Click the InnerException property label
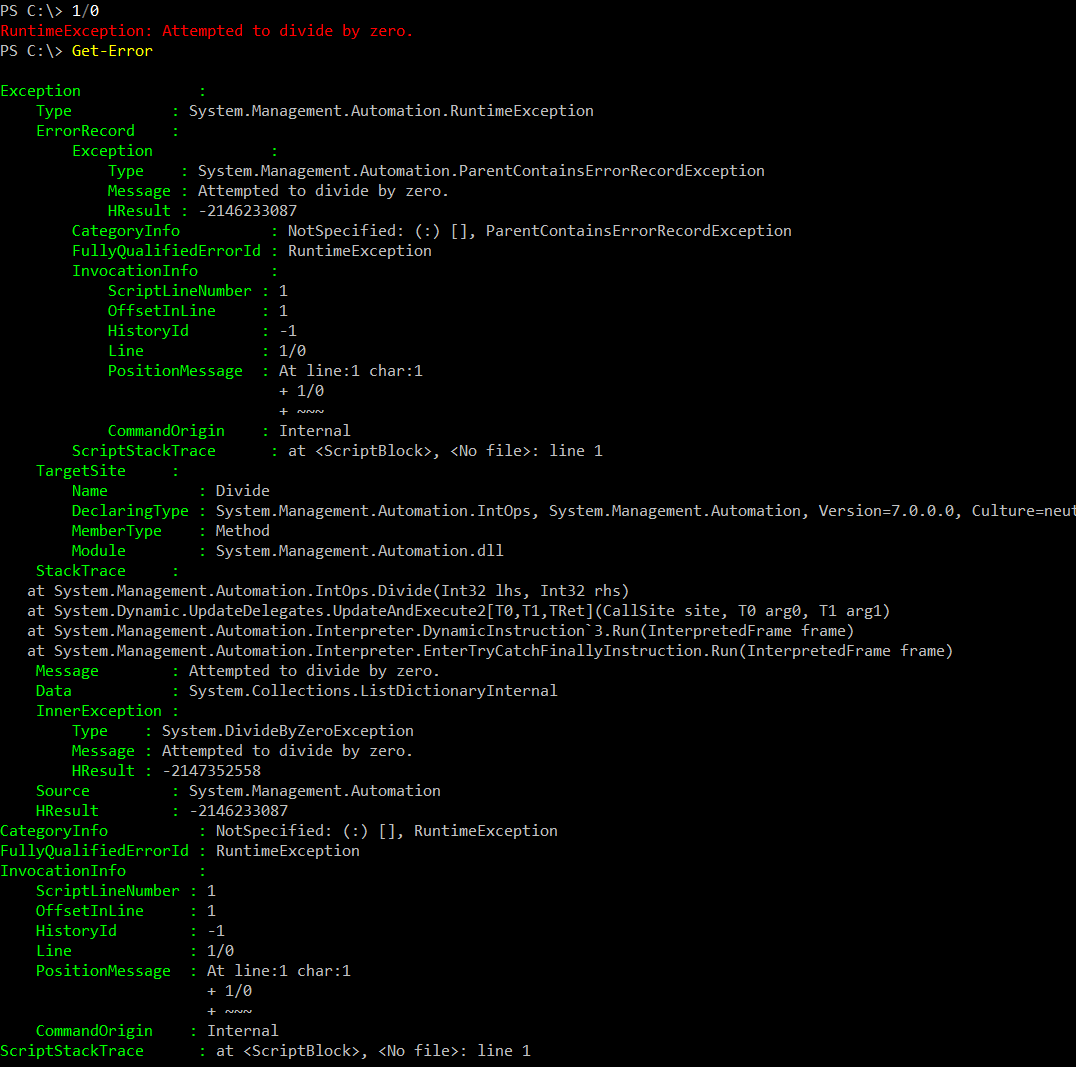The width and height of the screenshot is (1076, 1067). pyautogui.click(x=99, y=710)
